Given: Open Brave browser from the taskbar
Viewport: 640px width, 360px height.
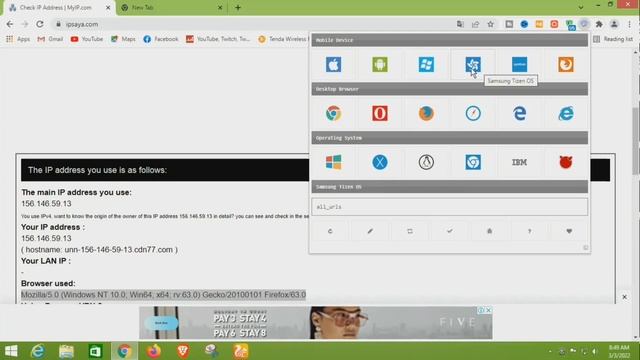Looking at the screenshot, I should tap(183, 351).
